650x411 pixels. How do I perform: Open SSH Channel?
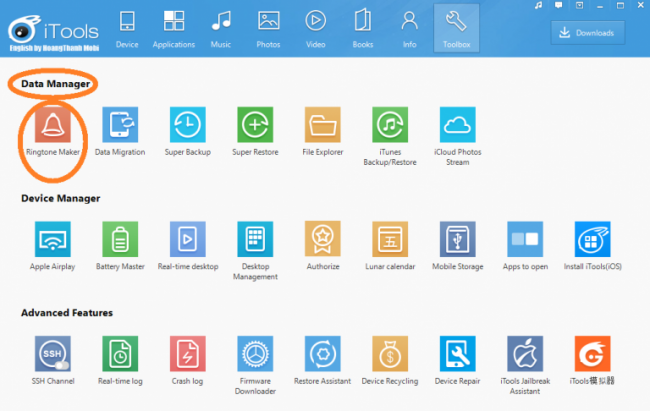pos(53,353)
